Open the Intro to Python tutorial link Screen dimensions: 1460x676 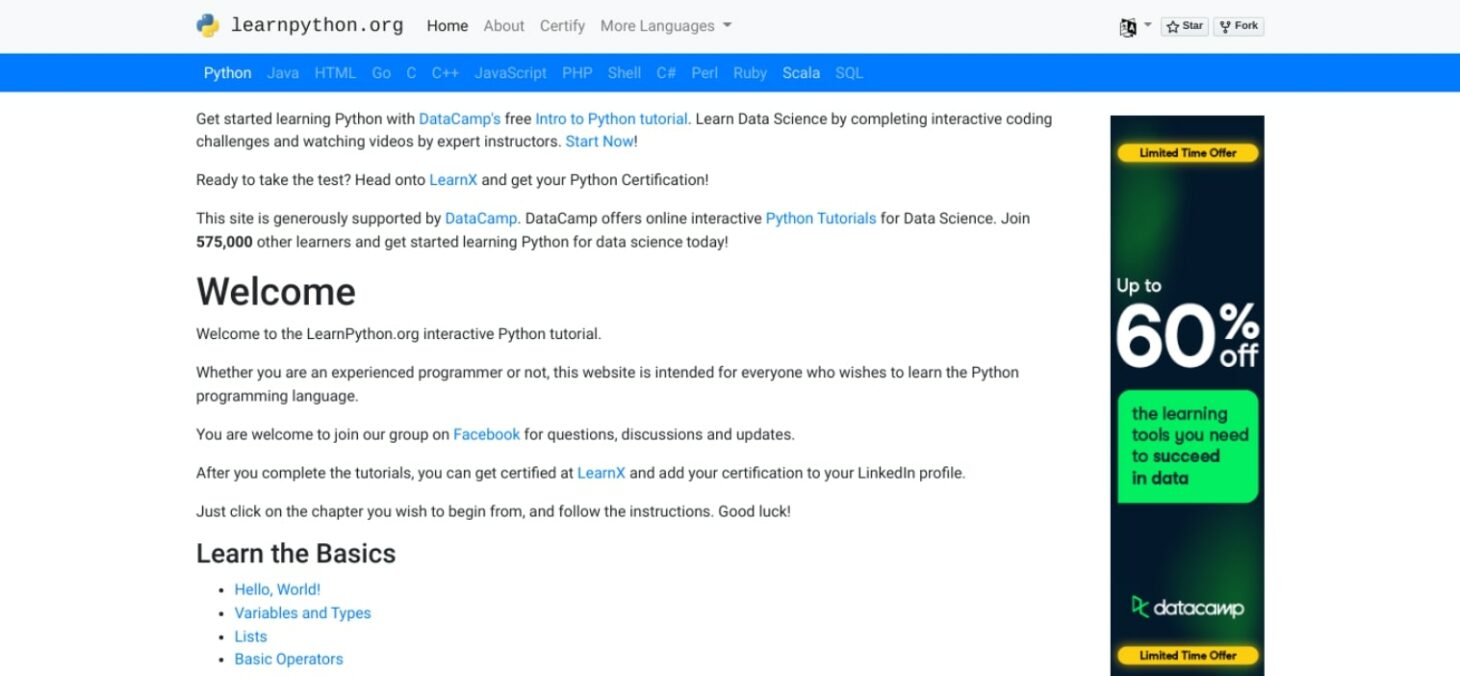coord(611,119)
